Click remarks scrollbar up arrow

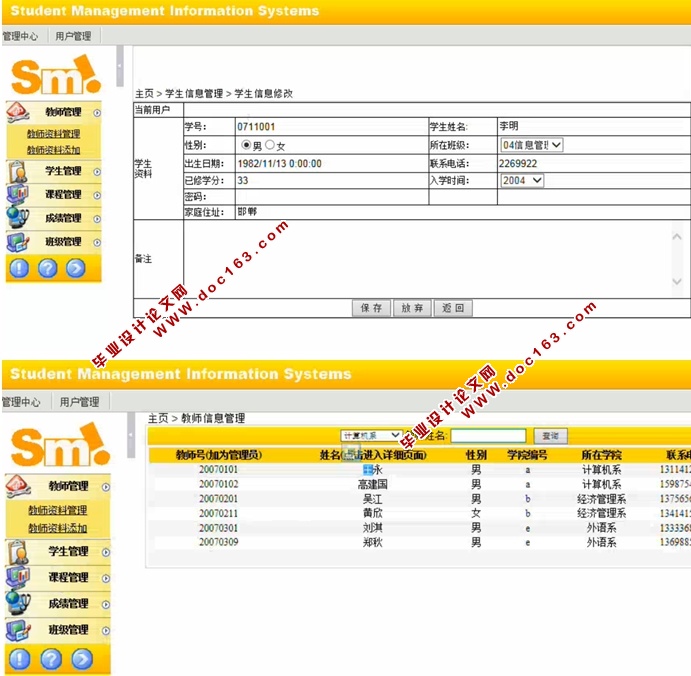[x=677, y=237]
